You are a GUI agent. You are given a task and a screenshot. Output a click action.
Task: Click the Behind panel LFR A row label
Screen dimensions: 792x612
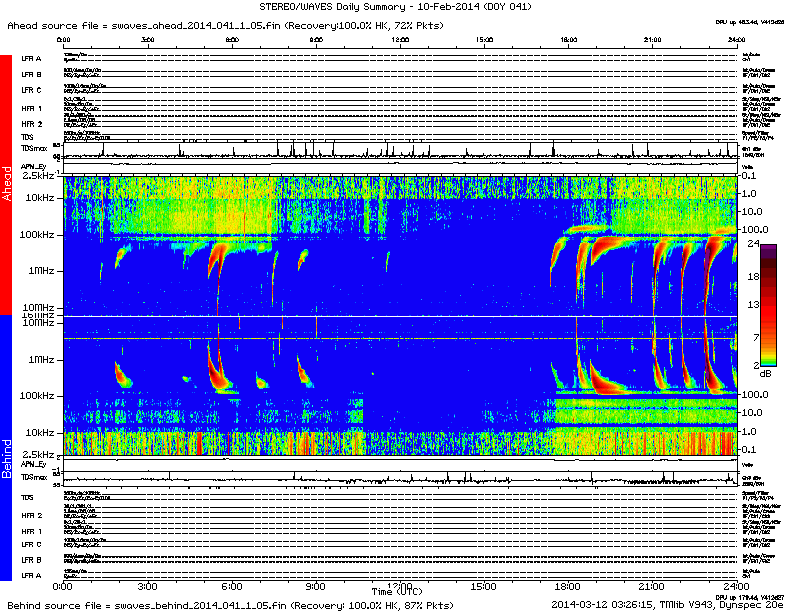(x=31, y=576)
